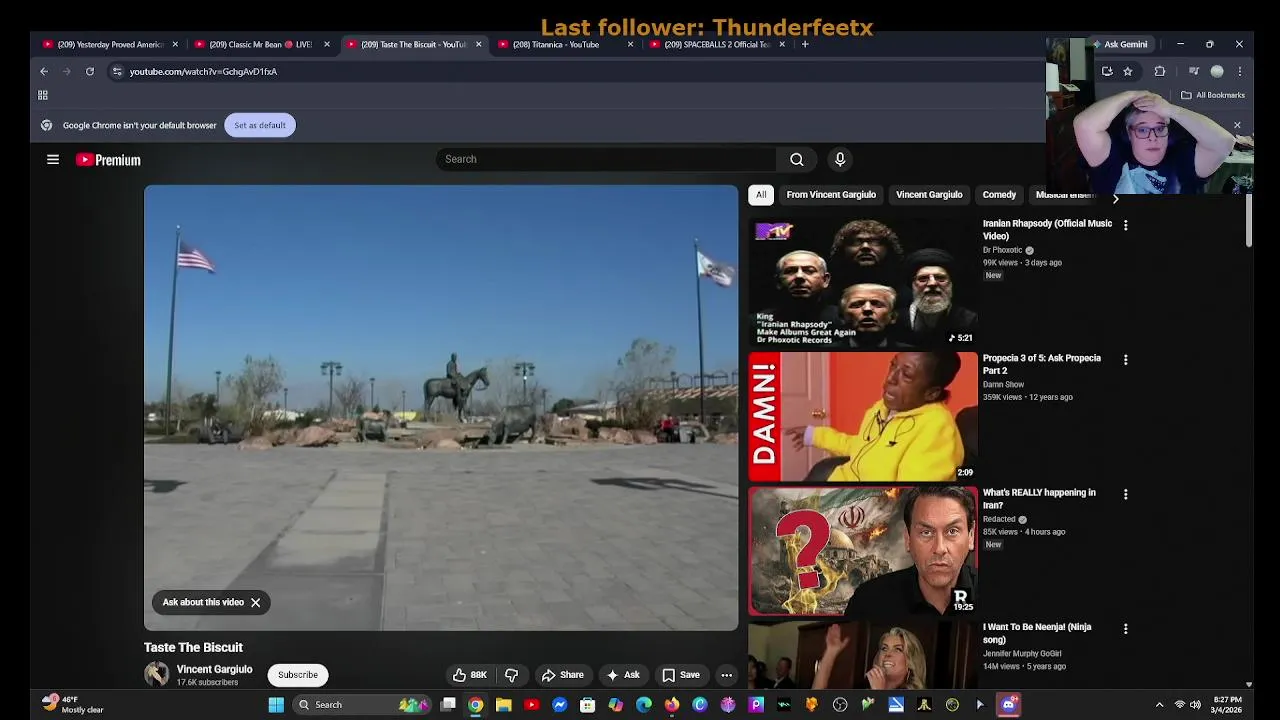Open Chrome extensions puzzle icon

tap(1160, 71)
